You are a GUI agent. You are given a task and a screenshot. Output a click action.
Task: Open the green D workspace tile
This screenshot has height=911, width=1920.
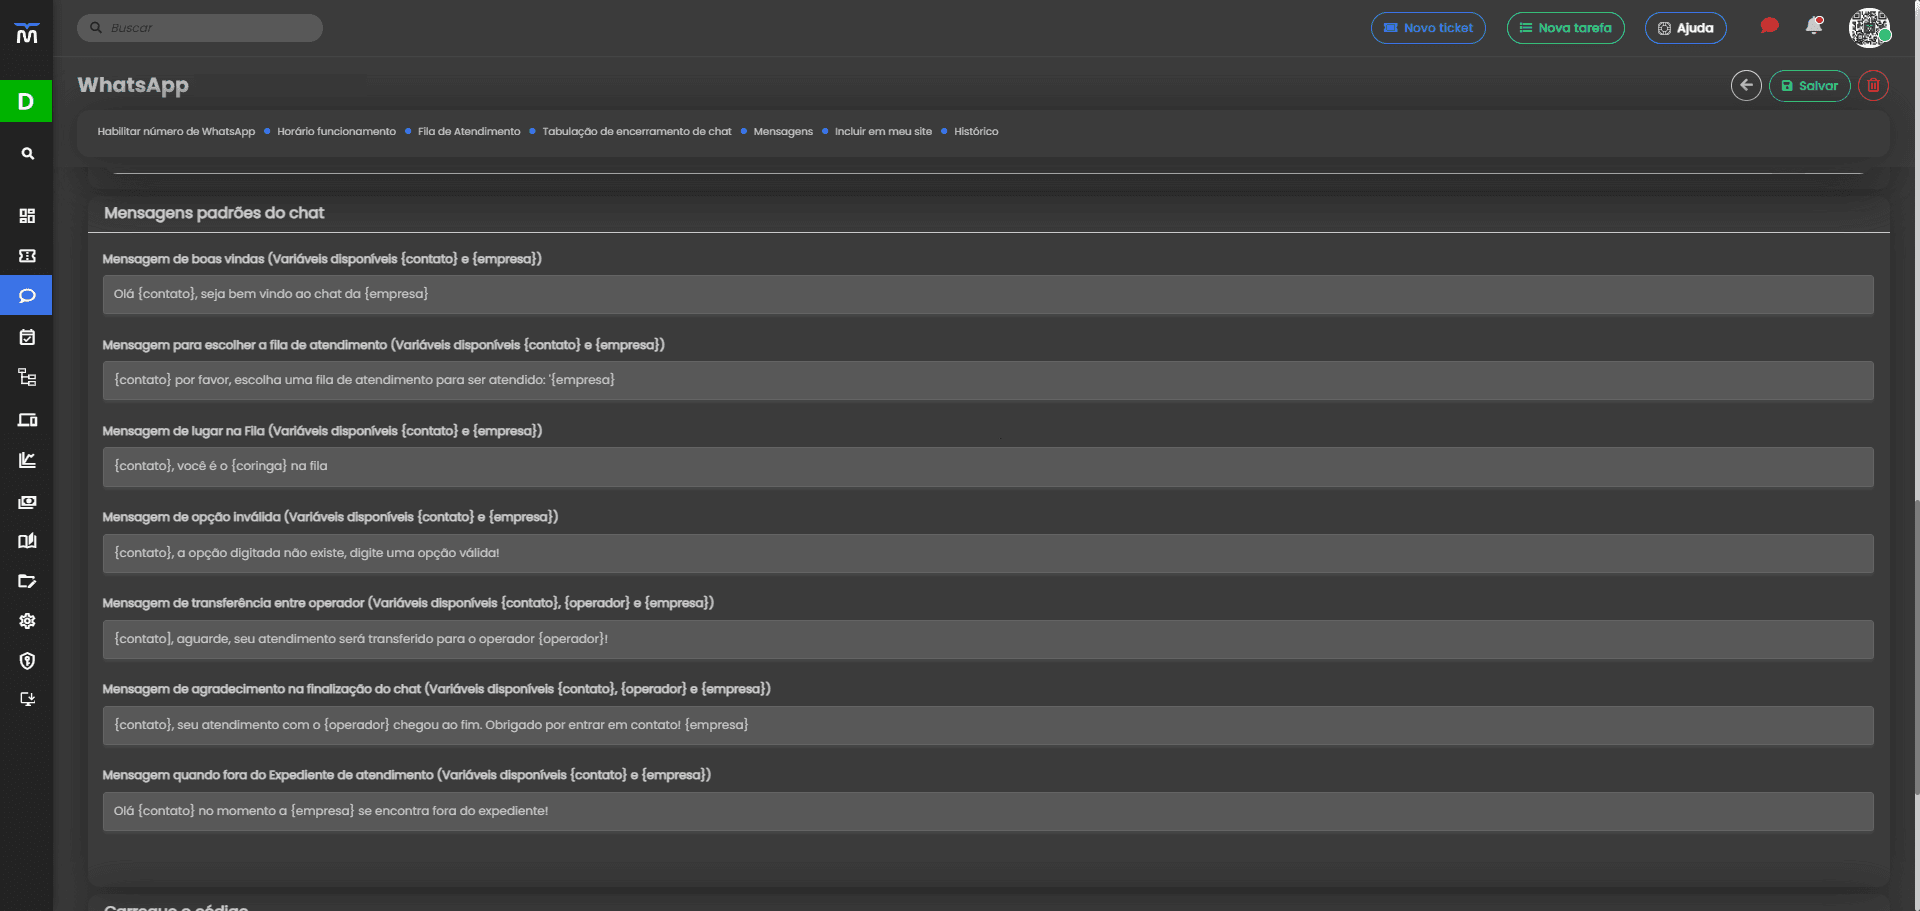(26, 101)
